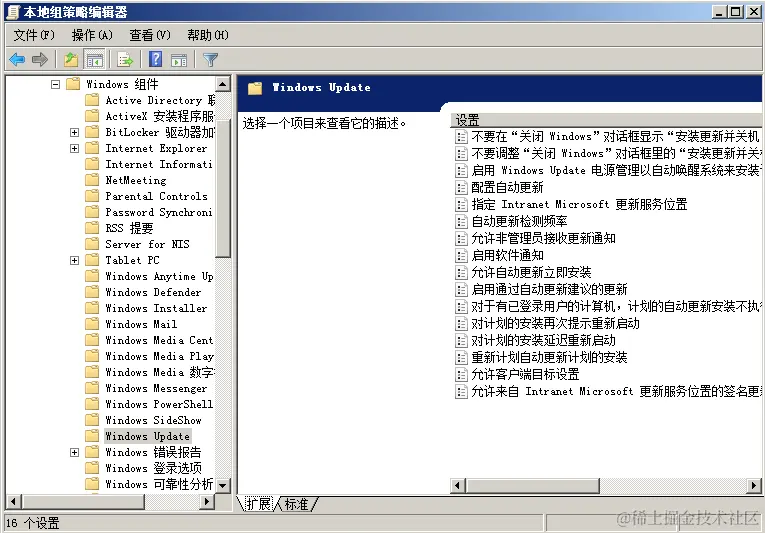Click the folder icon of Windows Mail
765x533 pixels.
pyautogui.click(x=92, y=324)
